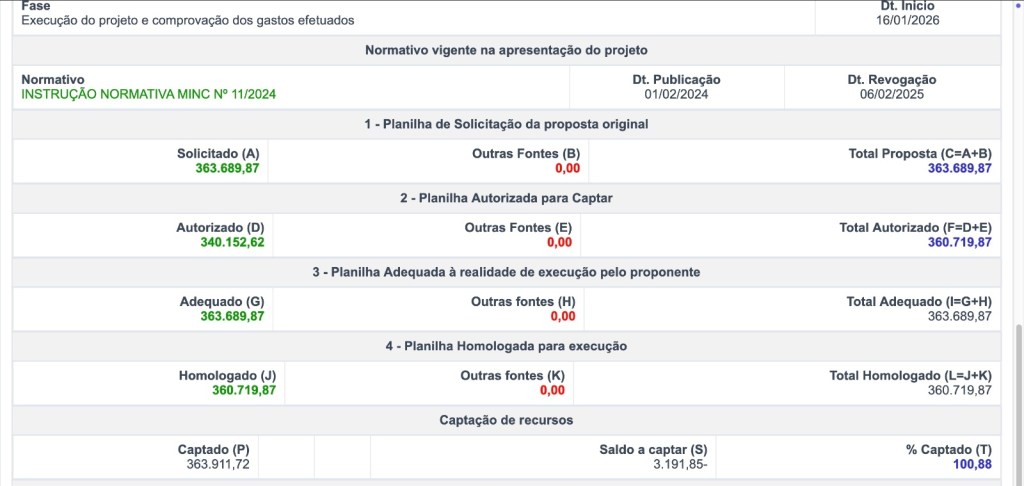This screenshot has width=1024, height=486.
Task: Click the Outras fontes (K) red value
Action: [552, 391]
